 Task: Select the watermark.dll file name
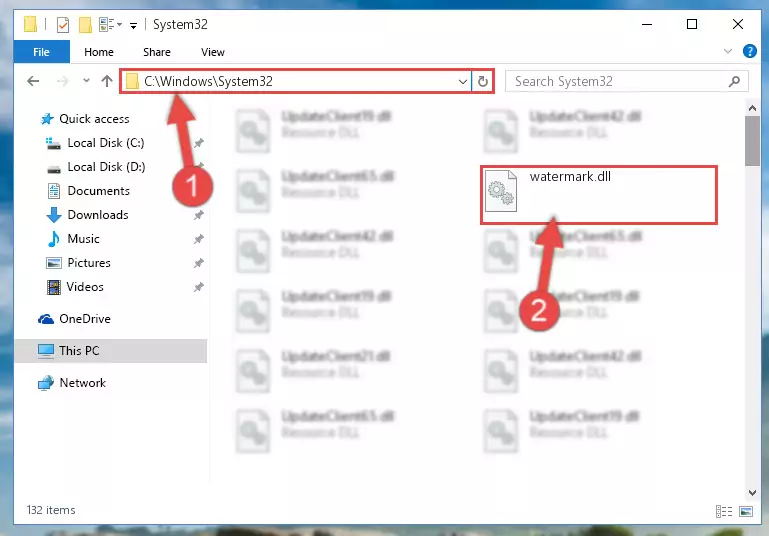pos(570,177)
